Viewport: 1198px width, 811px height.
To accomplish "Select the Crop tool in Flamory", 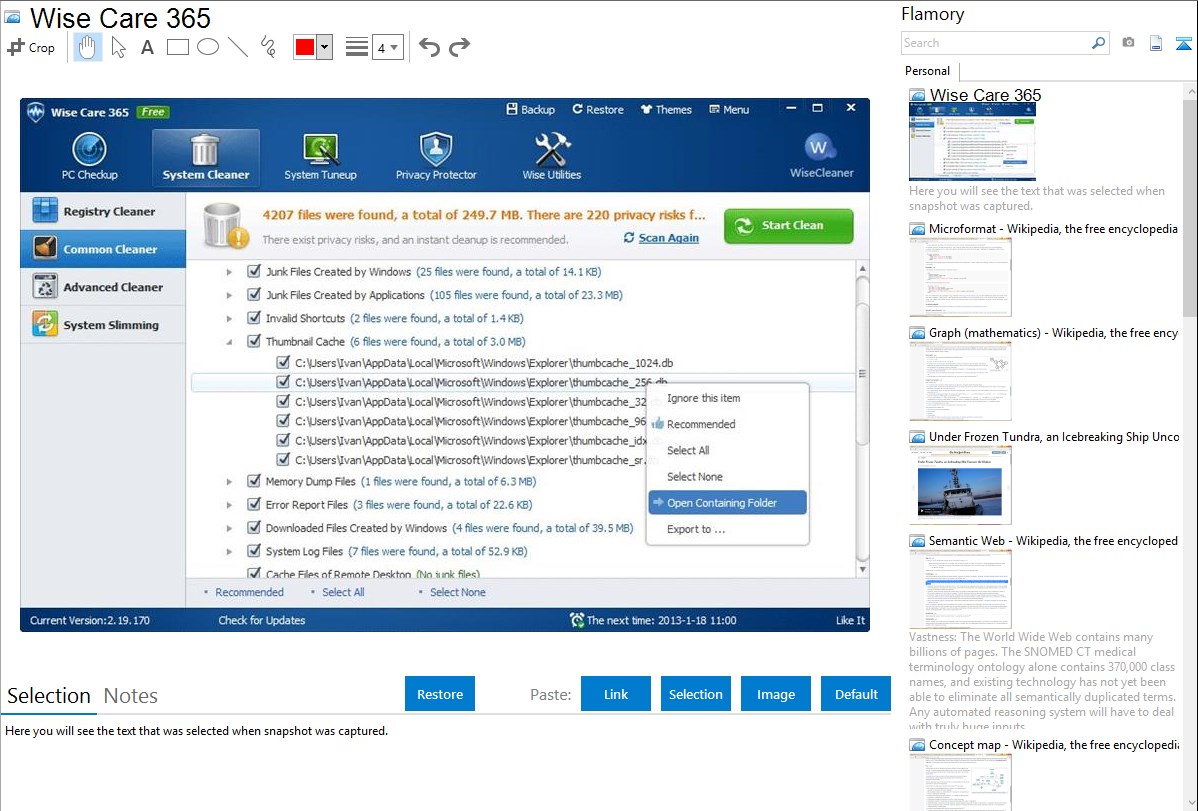I will [31, 47].
